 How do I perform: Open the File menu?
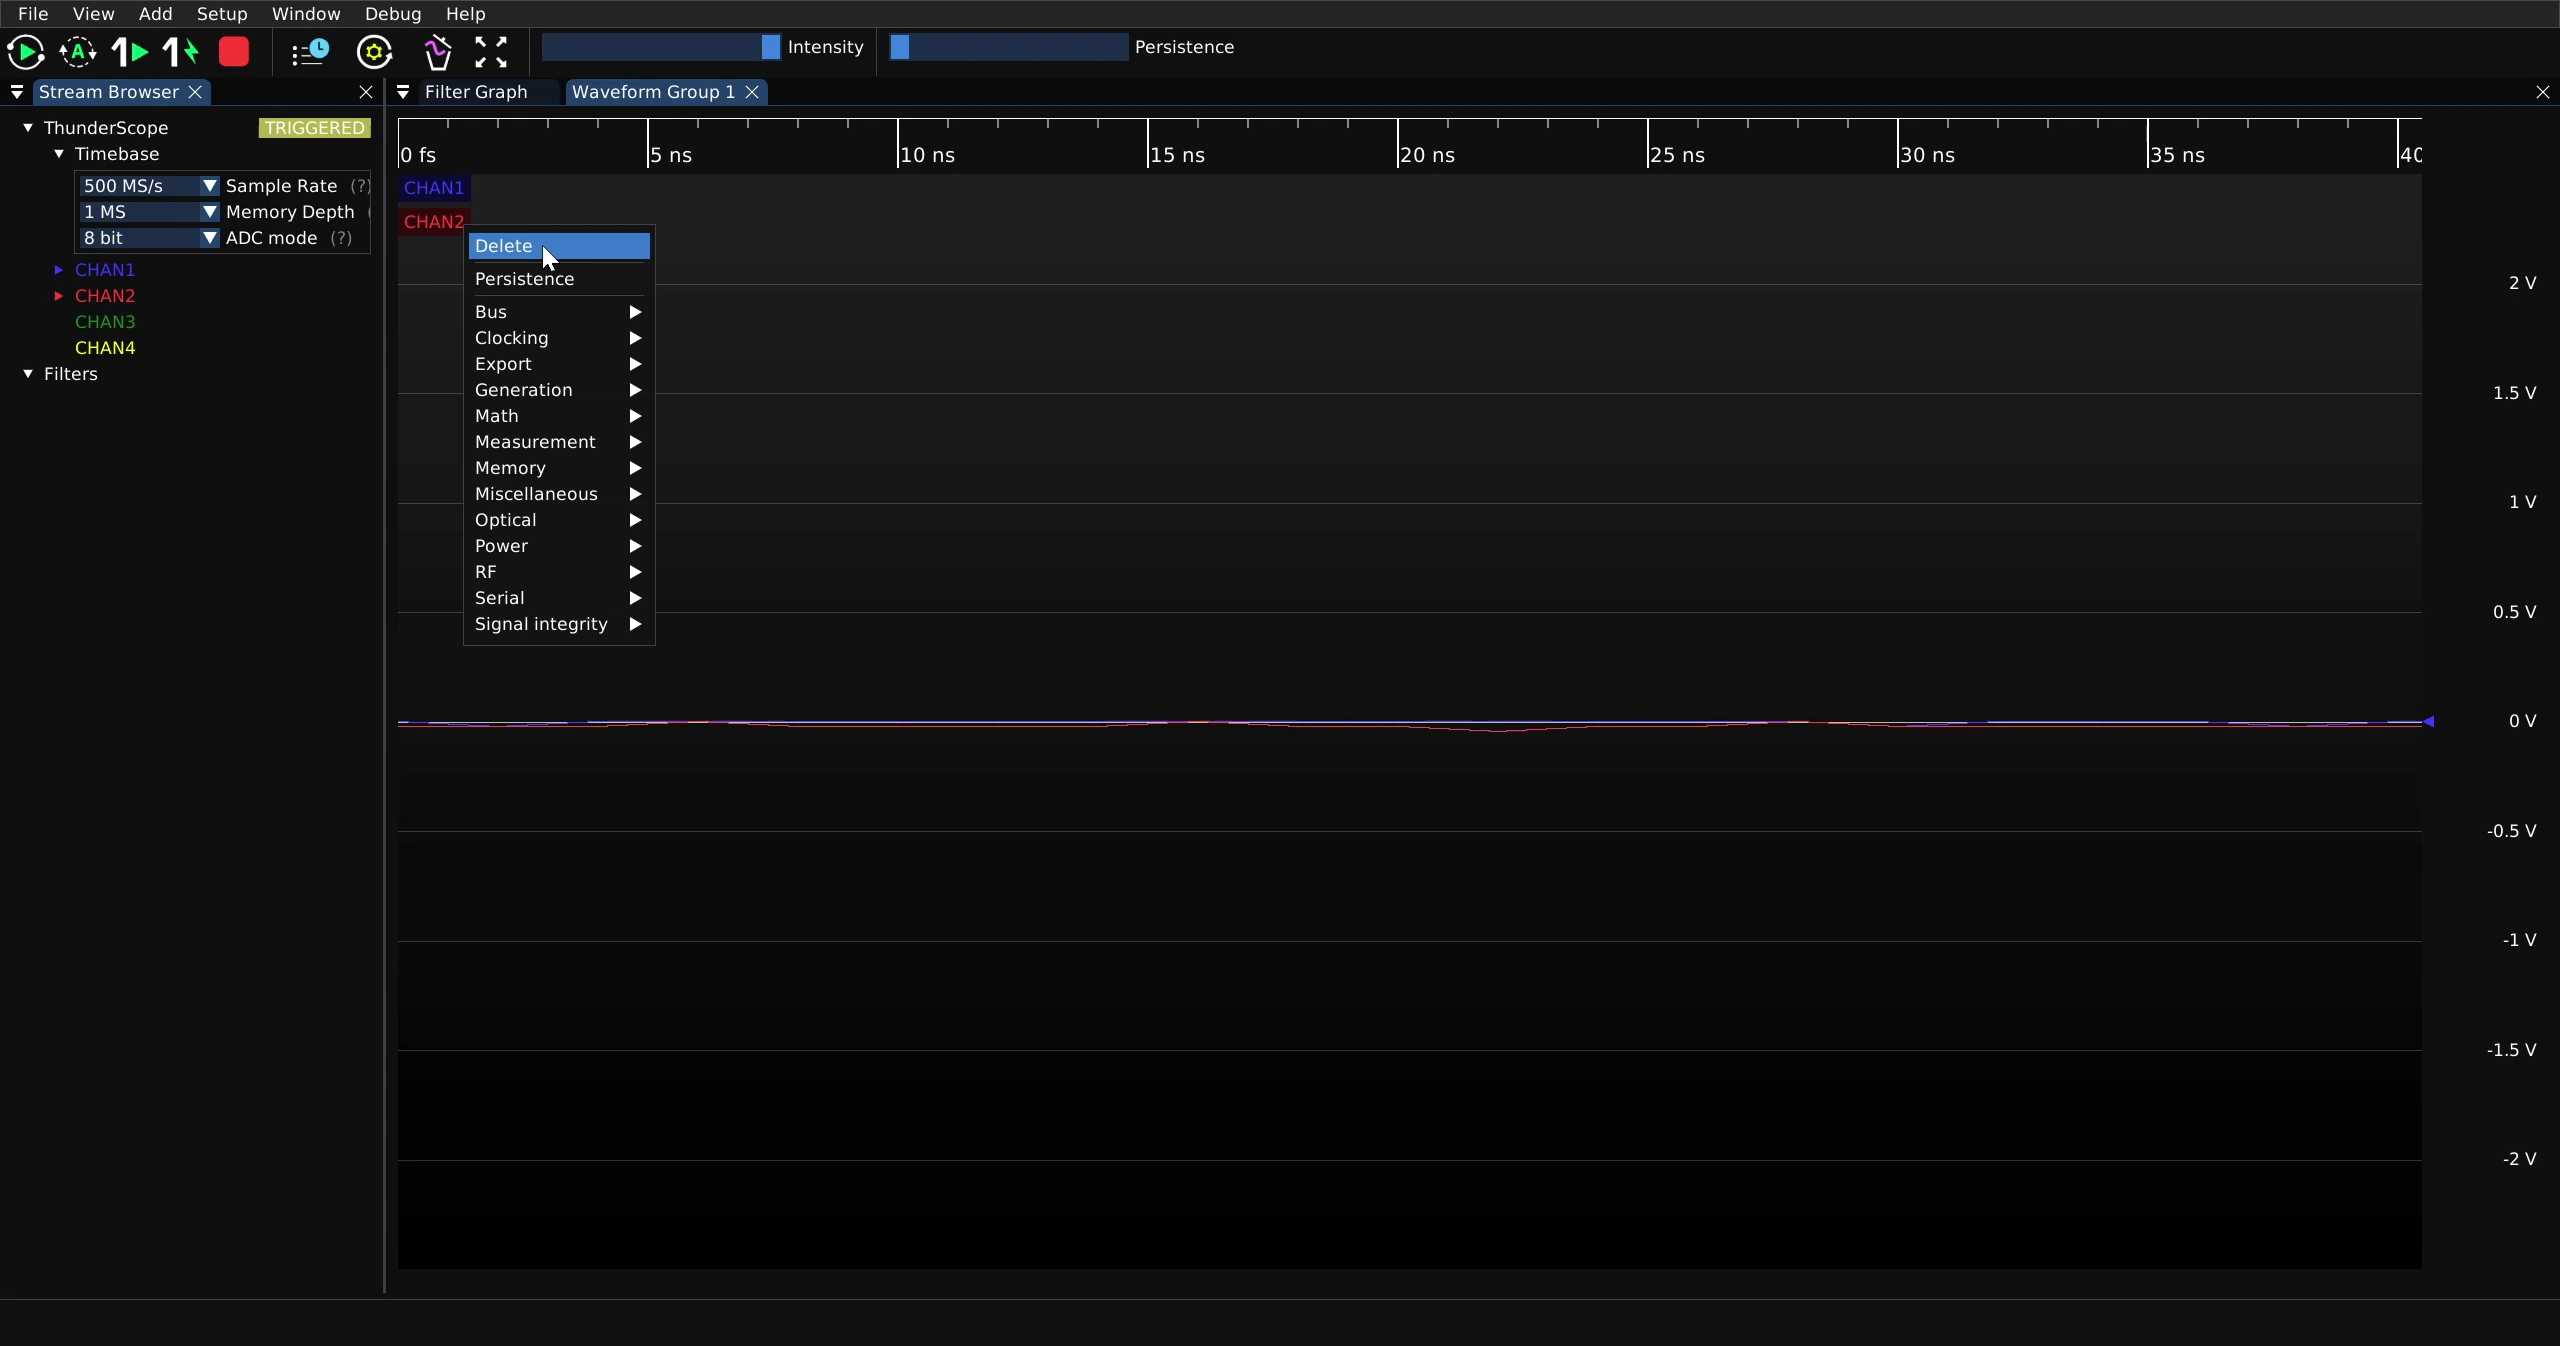click(x=33, y=14)
